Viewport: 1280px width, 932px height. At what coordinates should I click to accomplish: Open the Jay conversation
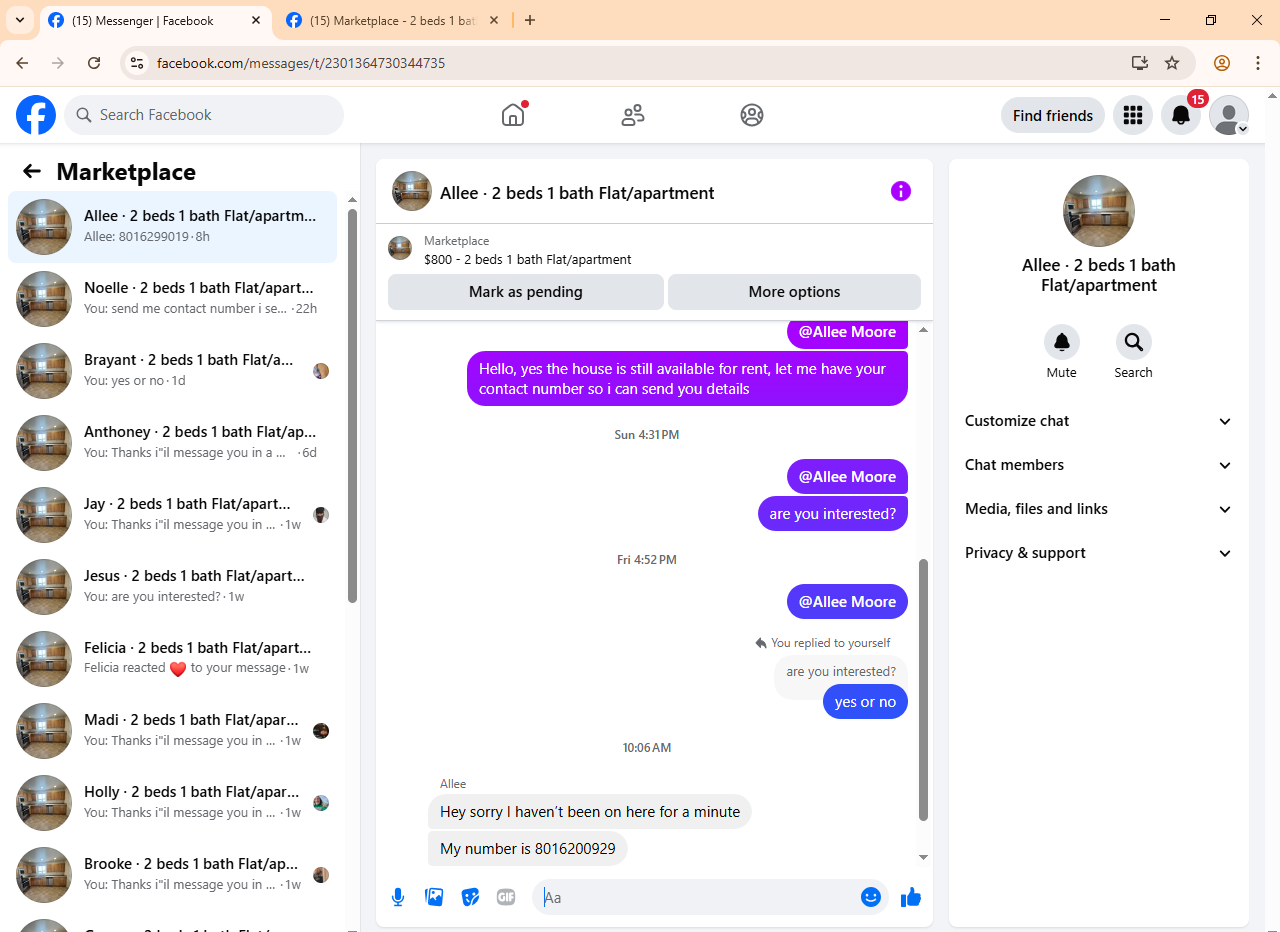point(172,515)
